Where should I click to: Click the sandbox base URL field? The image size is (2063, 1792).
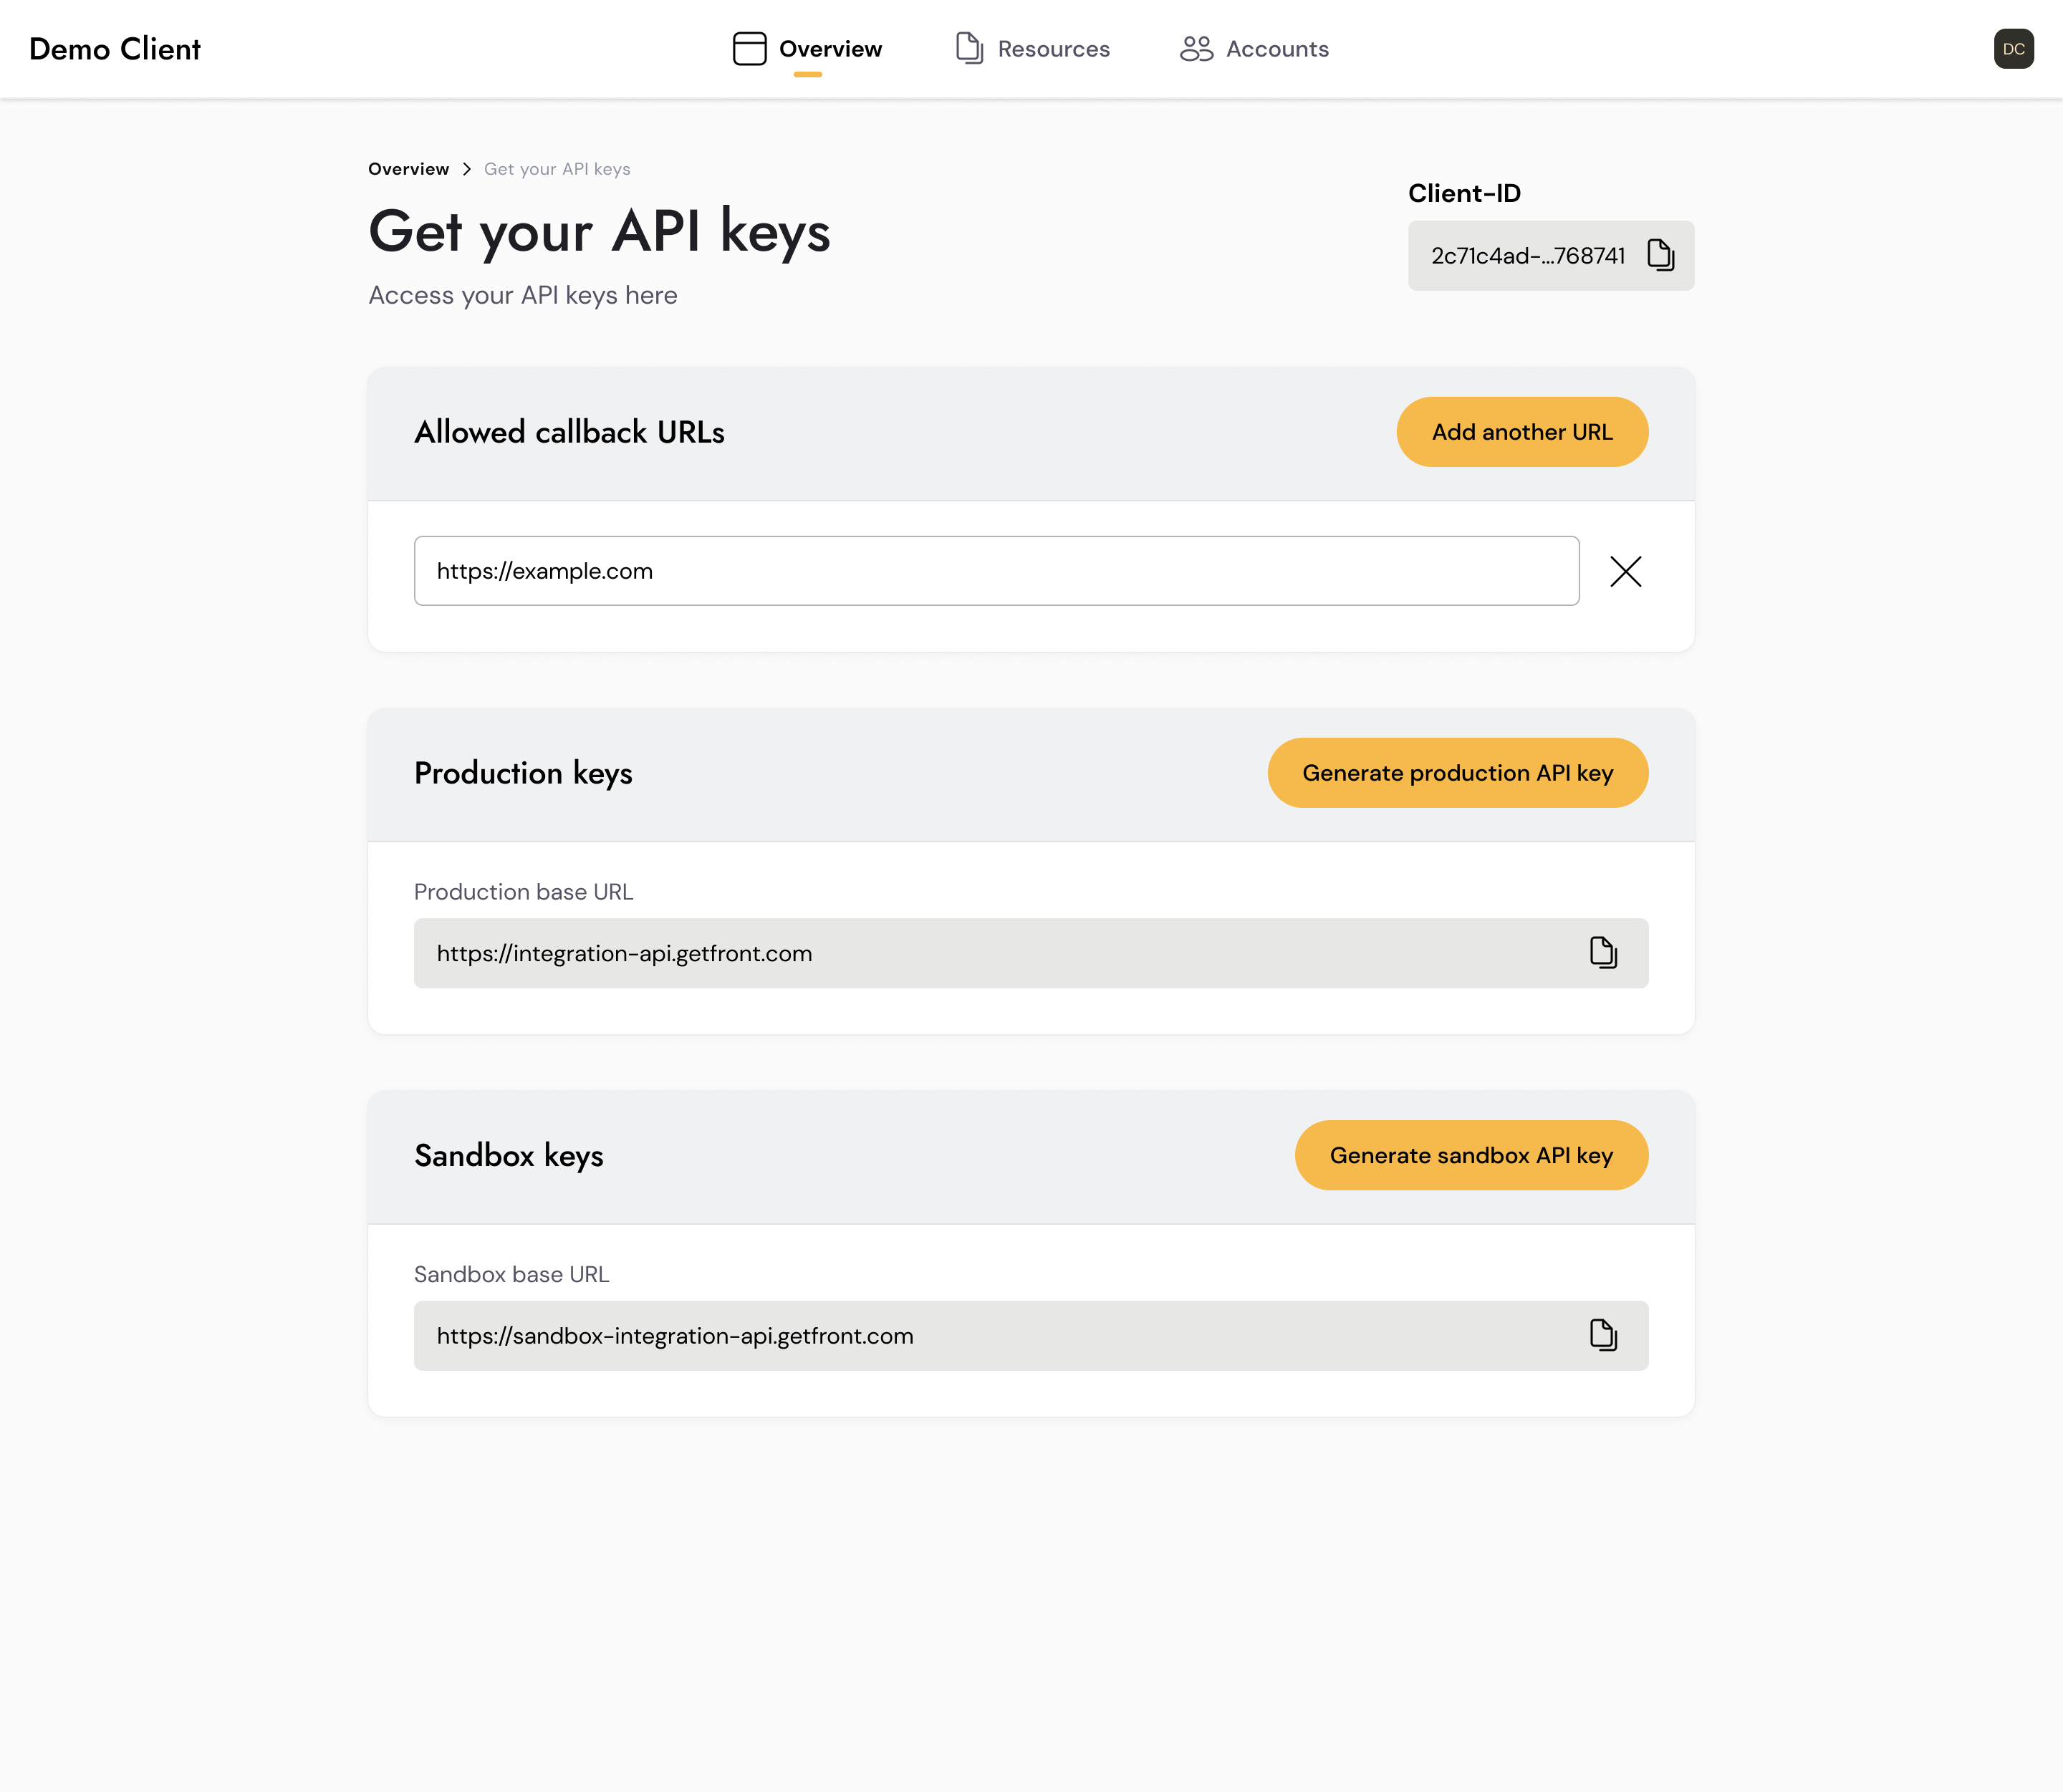point(990,1336)
